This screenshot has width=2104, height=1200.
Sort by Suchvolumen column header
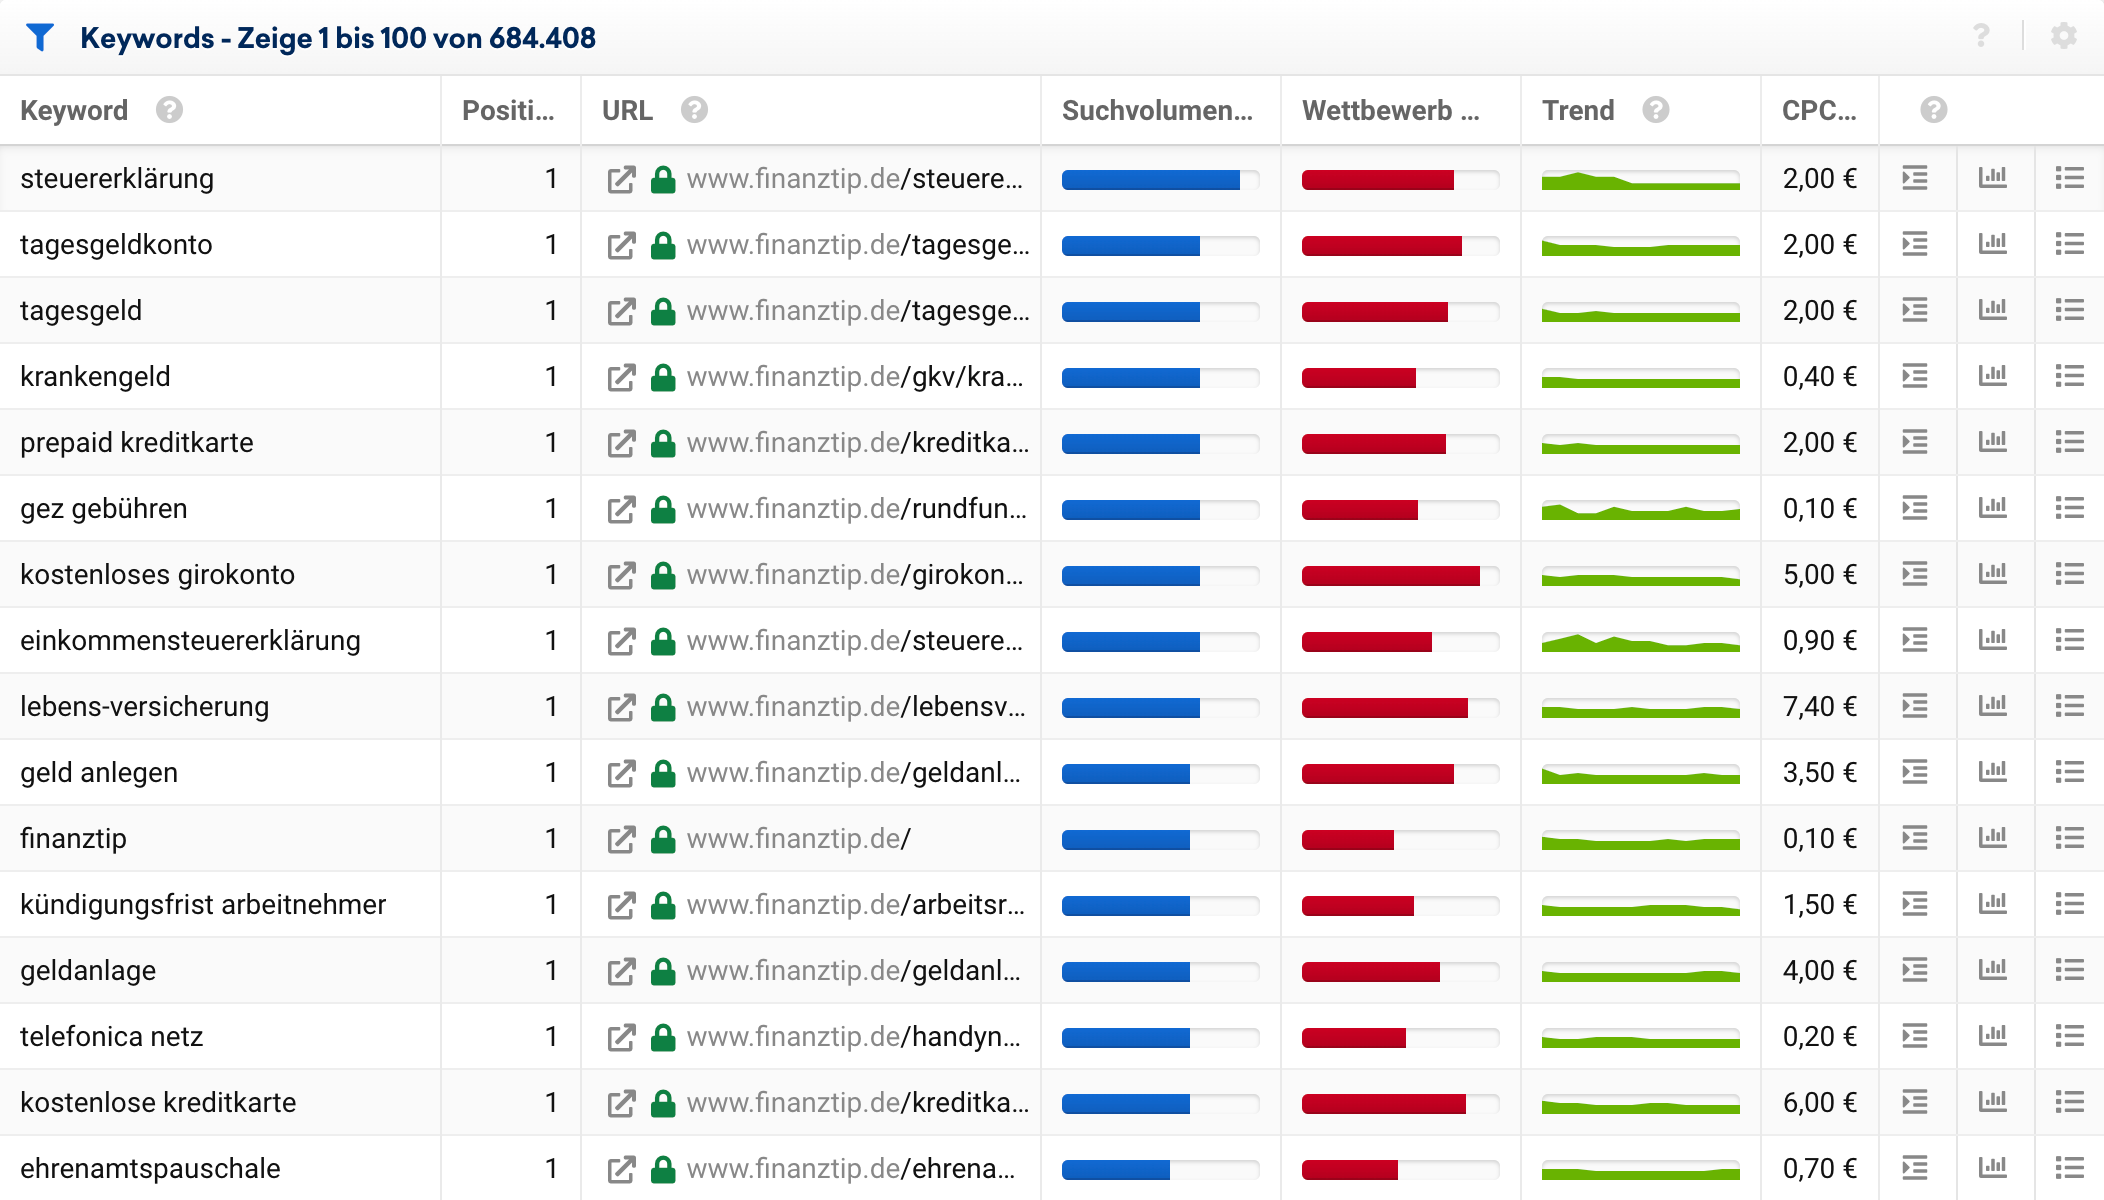(x=1156, y=110)
